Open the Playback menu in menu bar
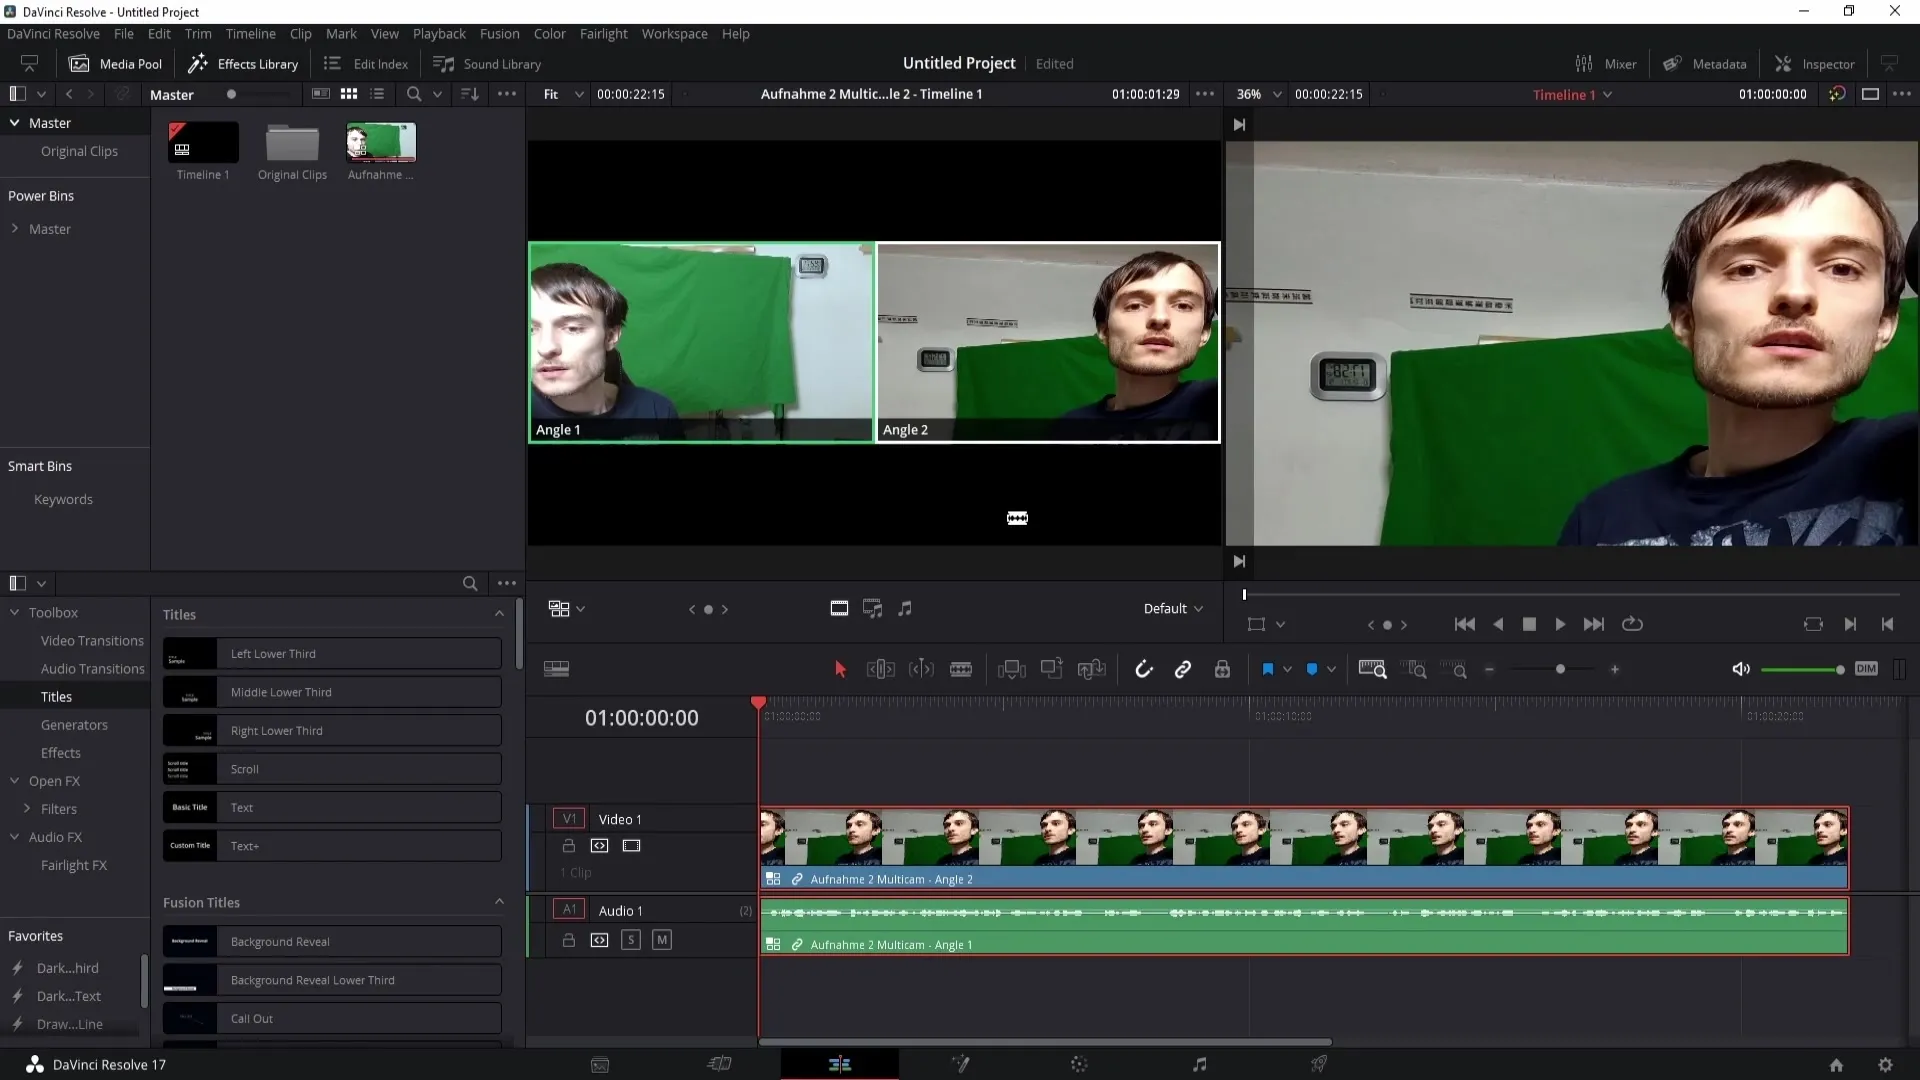The height and width of the screenshot is (1080, 1920). tap(439, 33)
